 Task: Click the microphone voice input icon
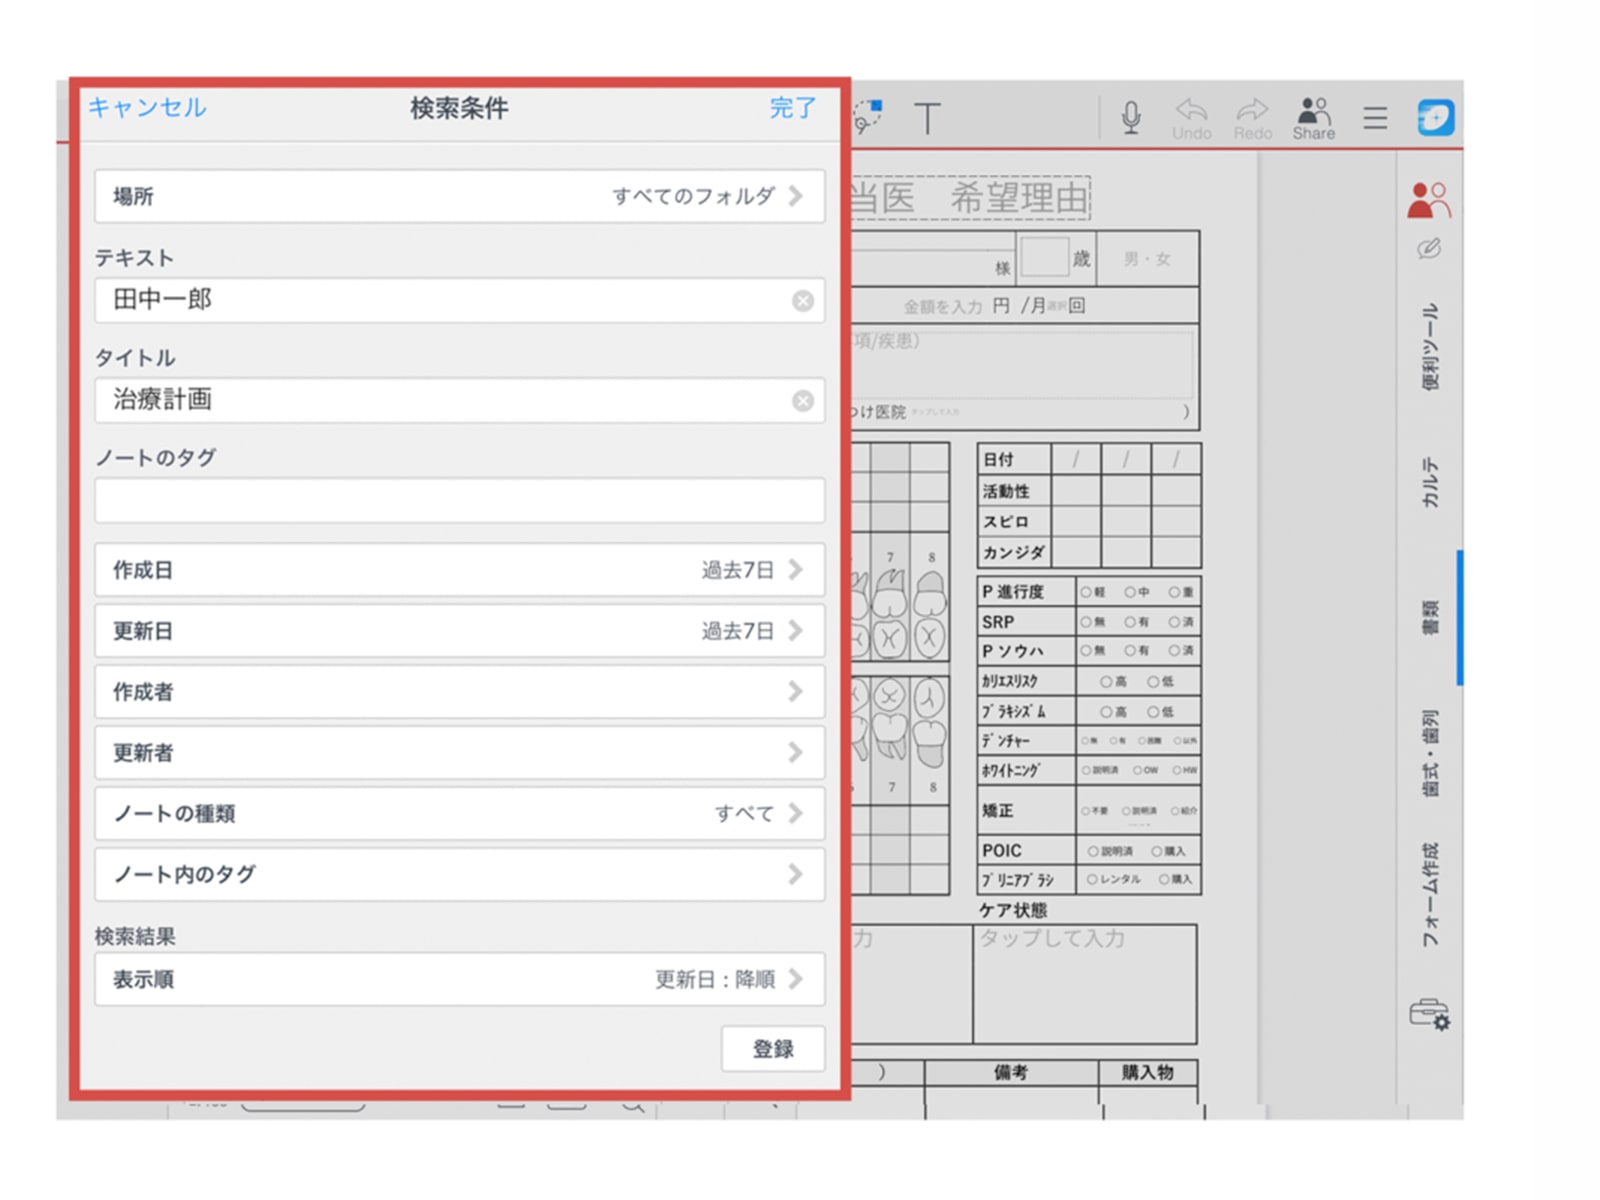click(1131, 117)
